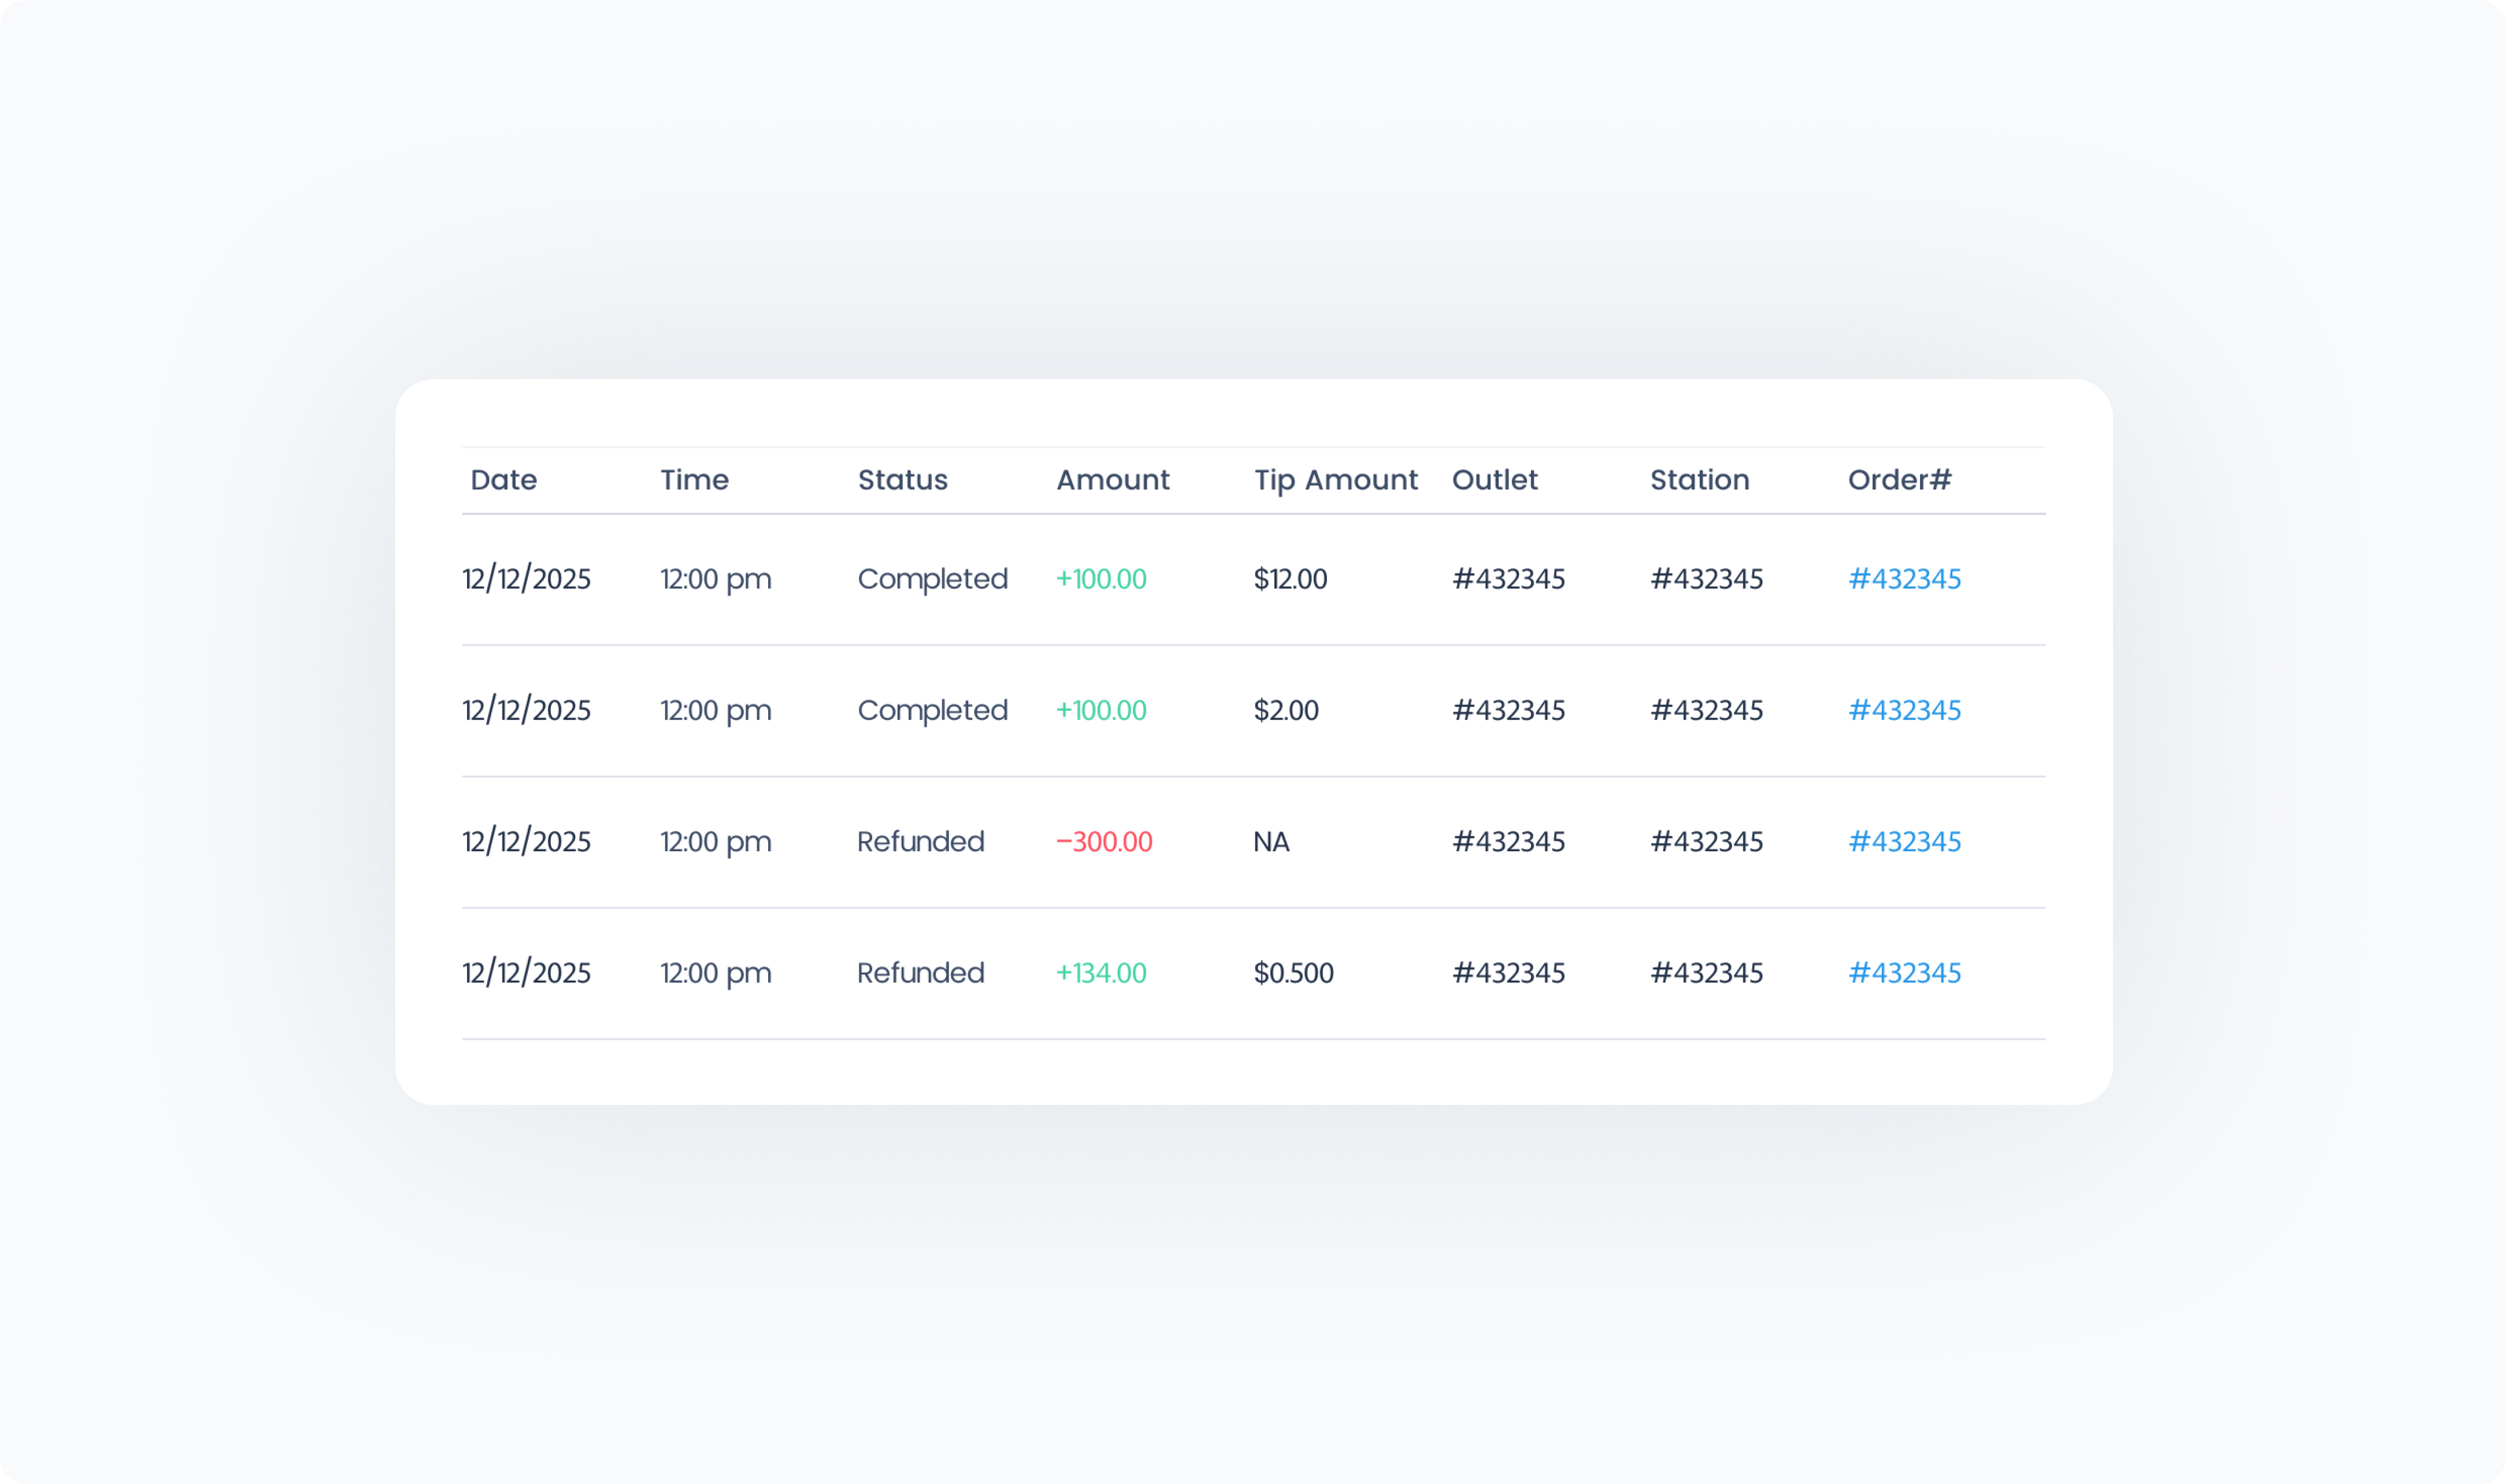Open order link in last row
Viewport: 2506px width, 1484px height.
click(1904, 973)
